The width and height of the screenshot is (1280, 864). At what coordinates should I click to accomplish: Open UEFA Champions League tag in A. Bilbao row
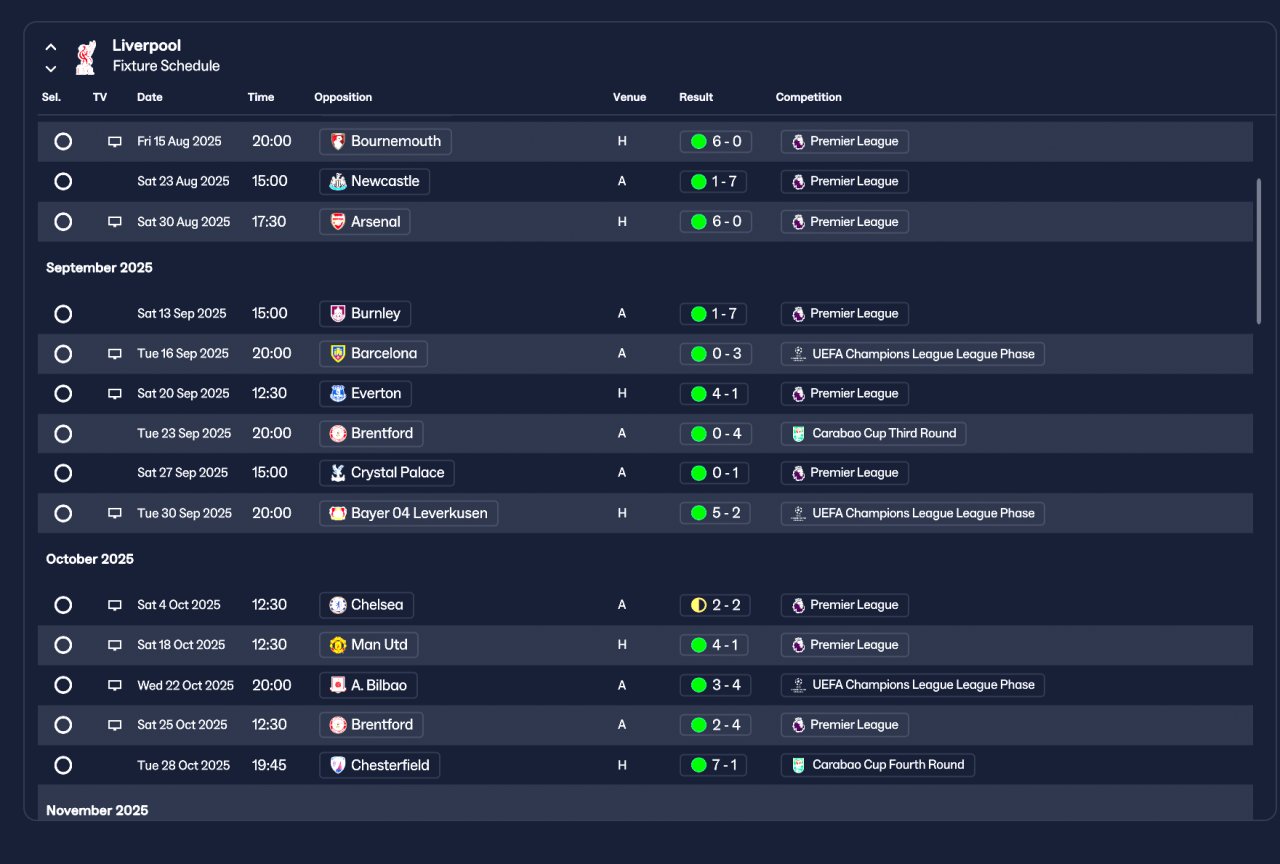(x=913, y=685)
